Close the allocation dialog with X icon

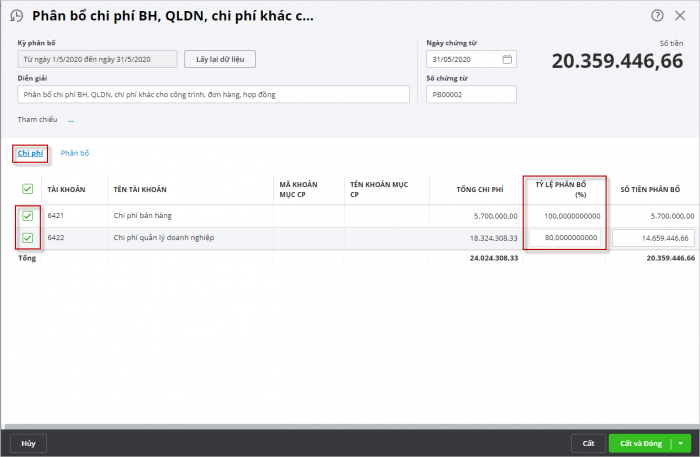point(682,16)
